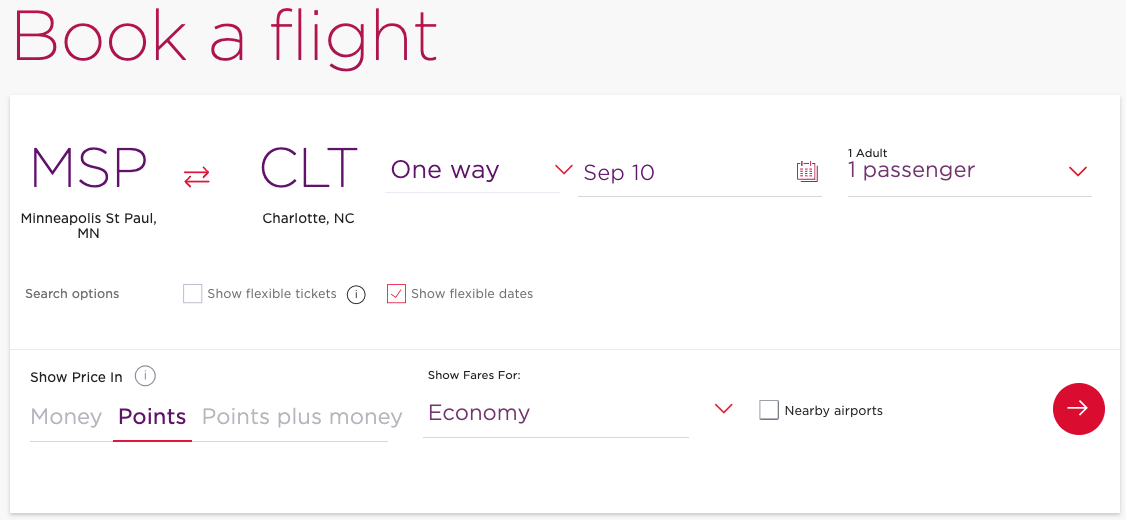Click the Charlotte, NC city label
The height and width of the screenshot is (520, 1126).
(x=308, y=218)
